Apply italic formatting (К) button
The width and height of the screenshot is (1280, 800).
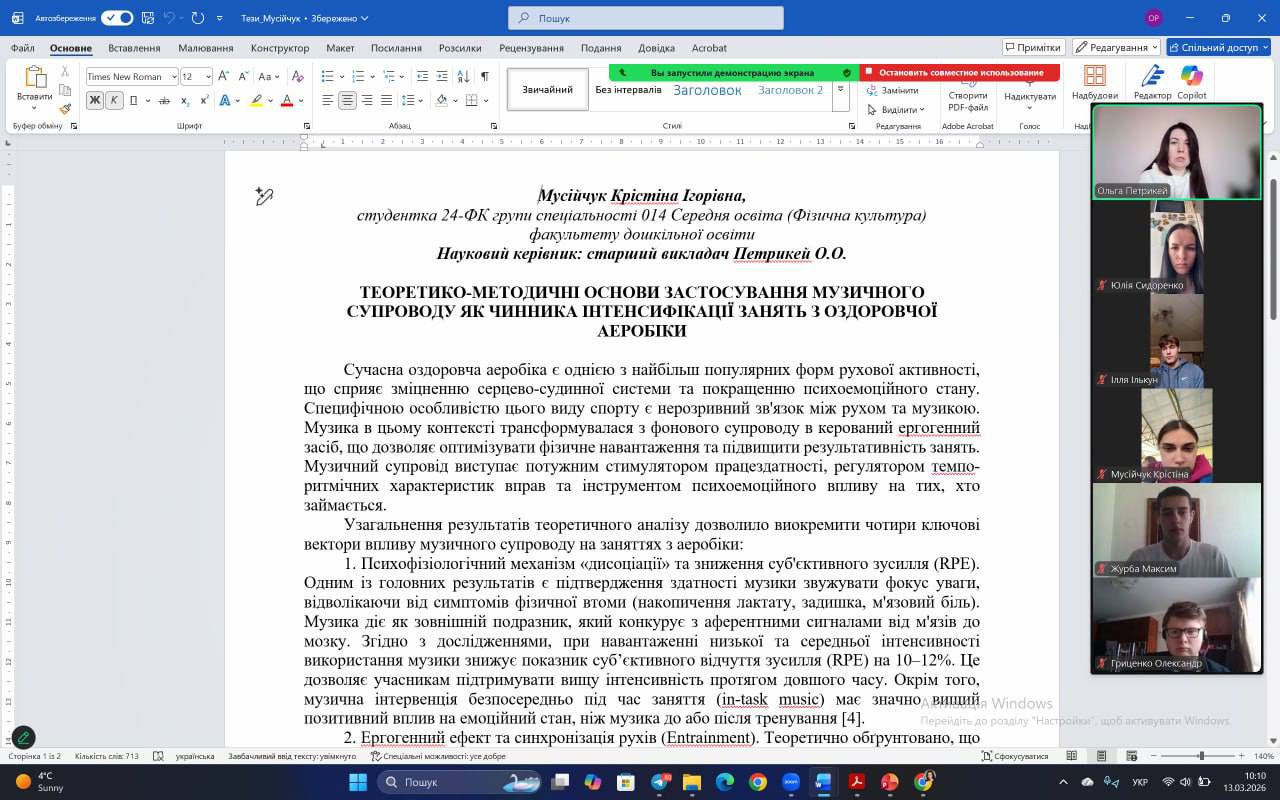(x=114, y=100)
